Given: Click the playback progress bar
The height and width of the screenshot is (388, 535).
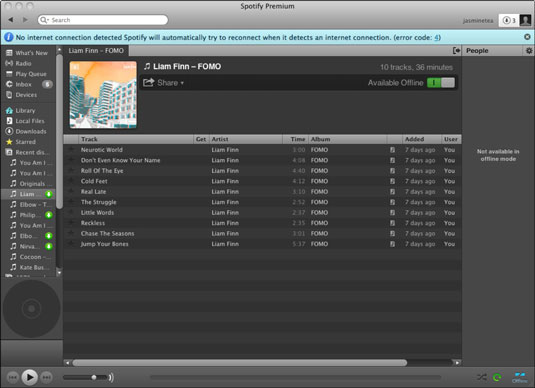Looking at the screenshot, I should pos(295,377).
